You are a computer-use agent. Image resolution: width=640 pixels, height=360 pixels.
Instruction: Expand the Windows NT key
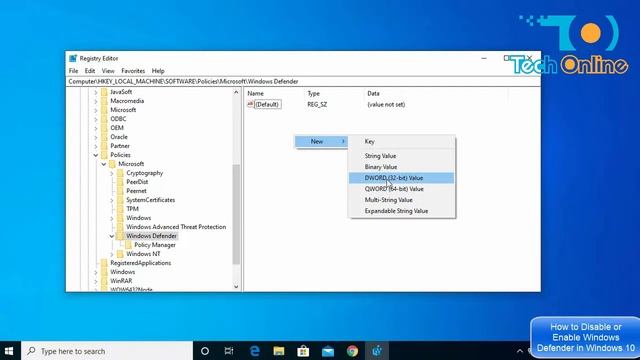(x=112, y=254)
